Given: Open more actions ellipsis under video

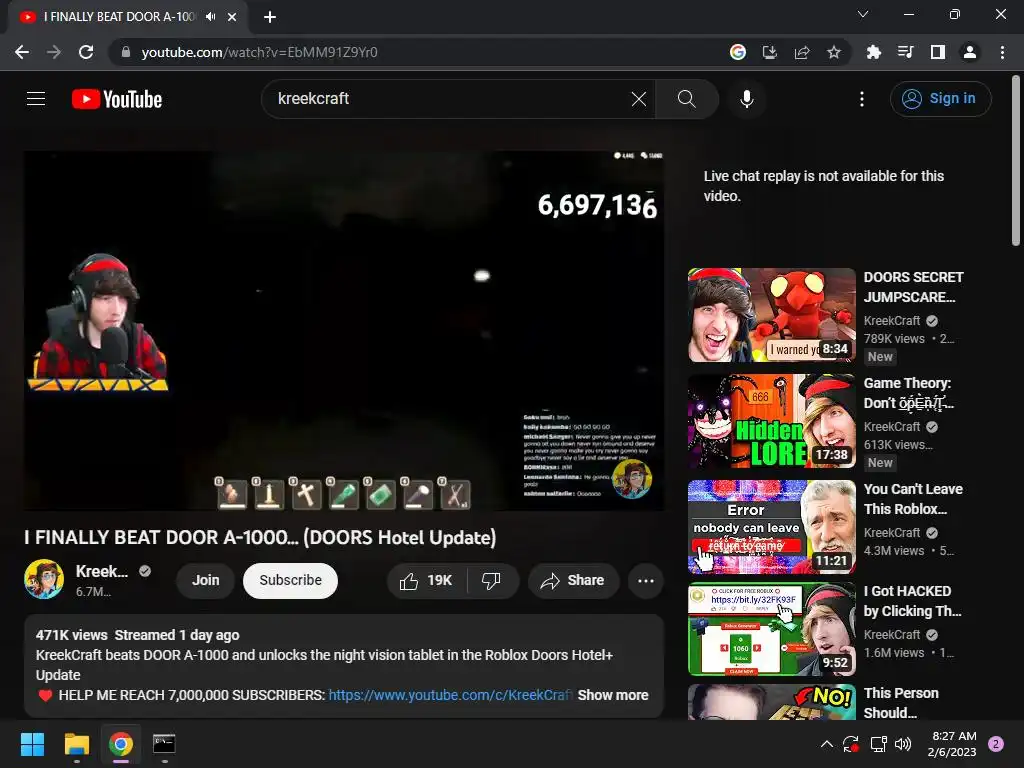Looking at the screenshot, I should click(x=645, y=581).
